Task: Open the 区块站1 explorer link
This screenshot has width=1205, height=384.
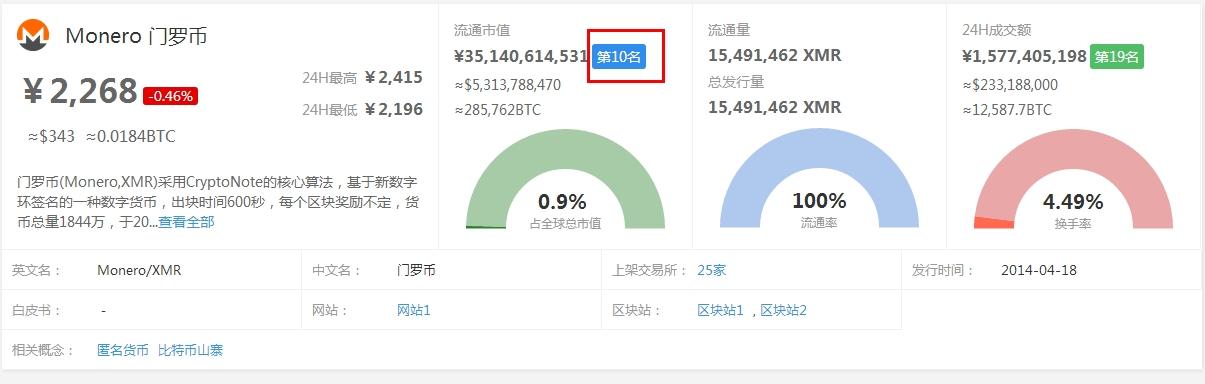Action: click(720, 310)
